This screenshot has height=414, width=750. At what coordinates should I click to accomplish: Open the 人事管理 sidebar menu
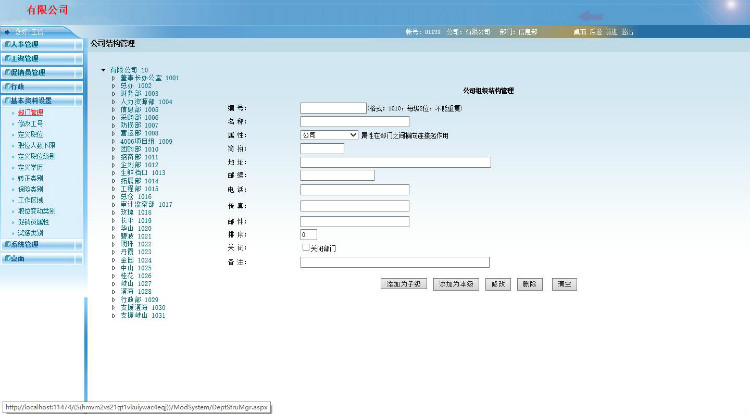42,44
